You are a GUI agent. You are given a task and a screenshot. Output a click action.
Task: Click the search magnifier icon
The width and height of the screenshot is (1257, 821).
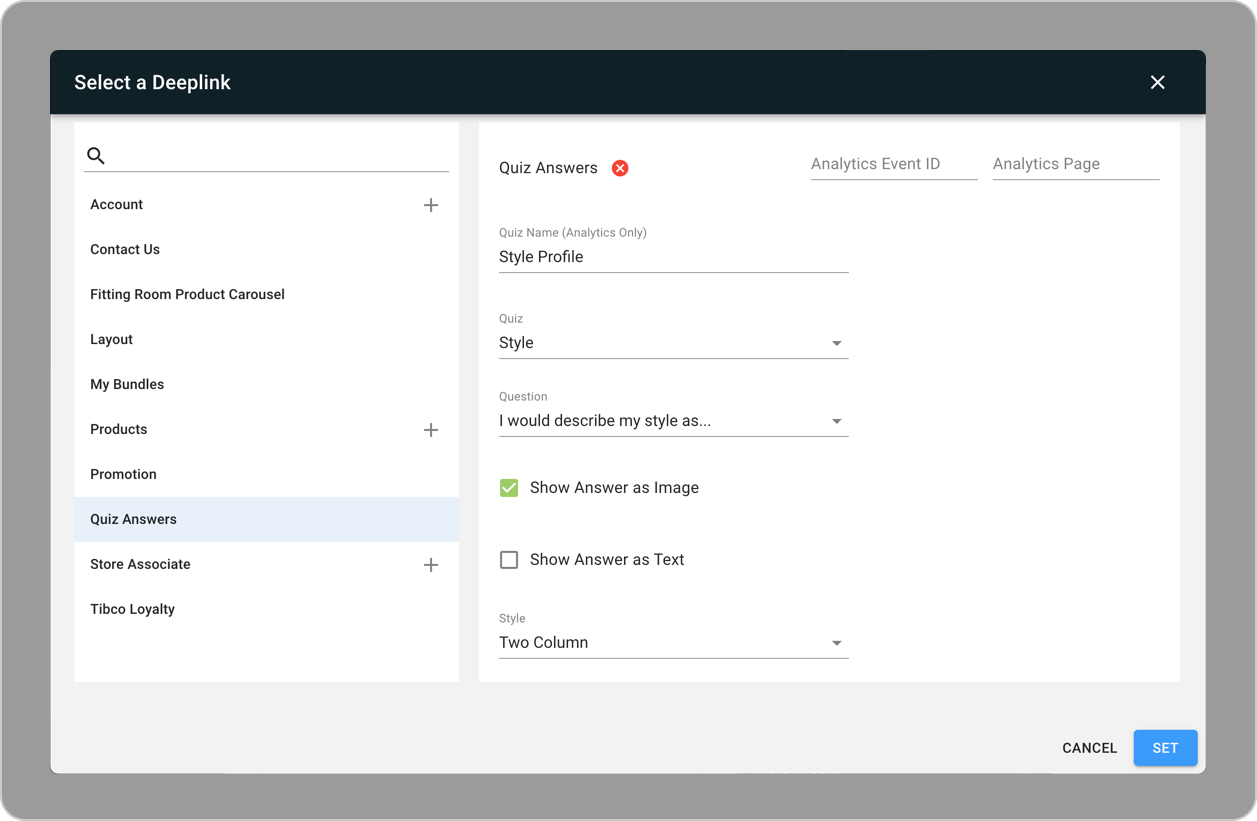tap(96, 155)
